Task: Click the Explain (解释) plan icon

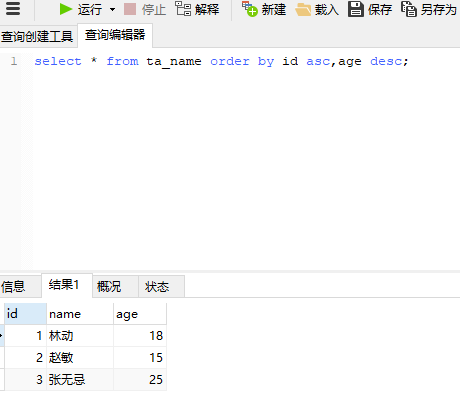Action: (x=183, y=9)
